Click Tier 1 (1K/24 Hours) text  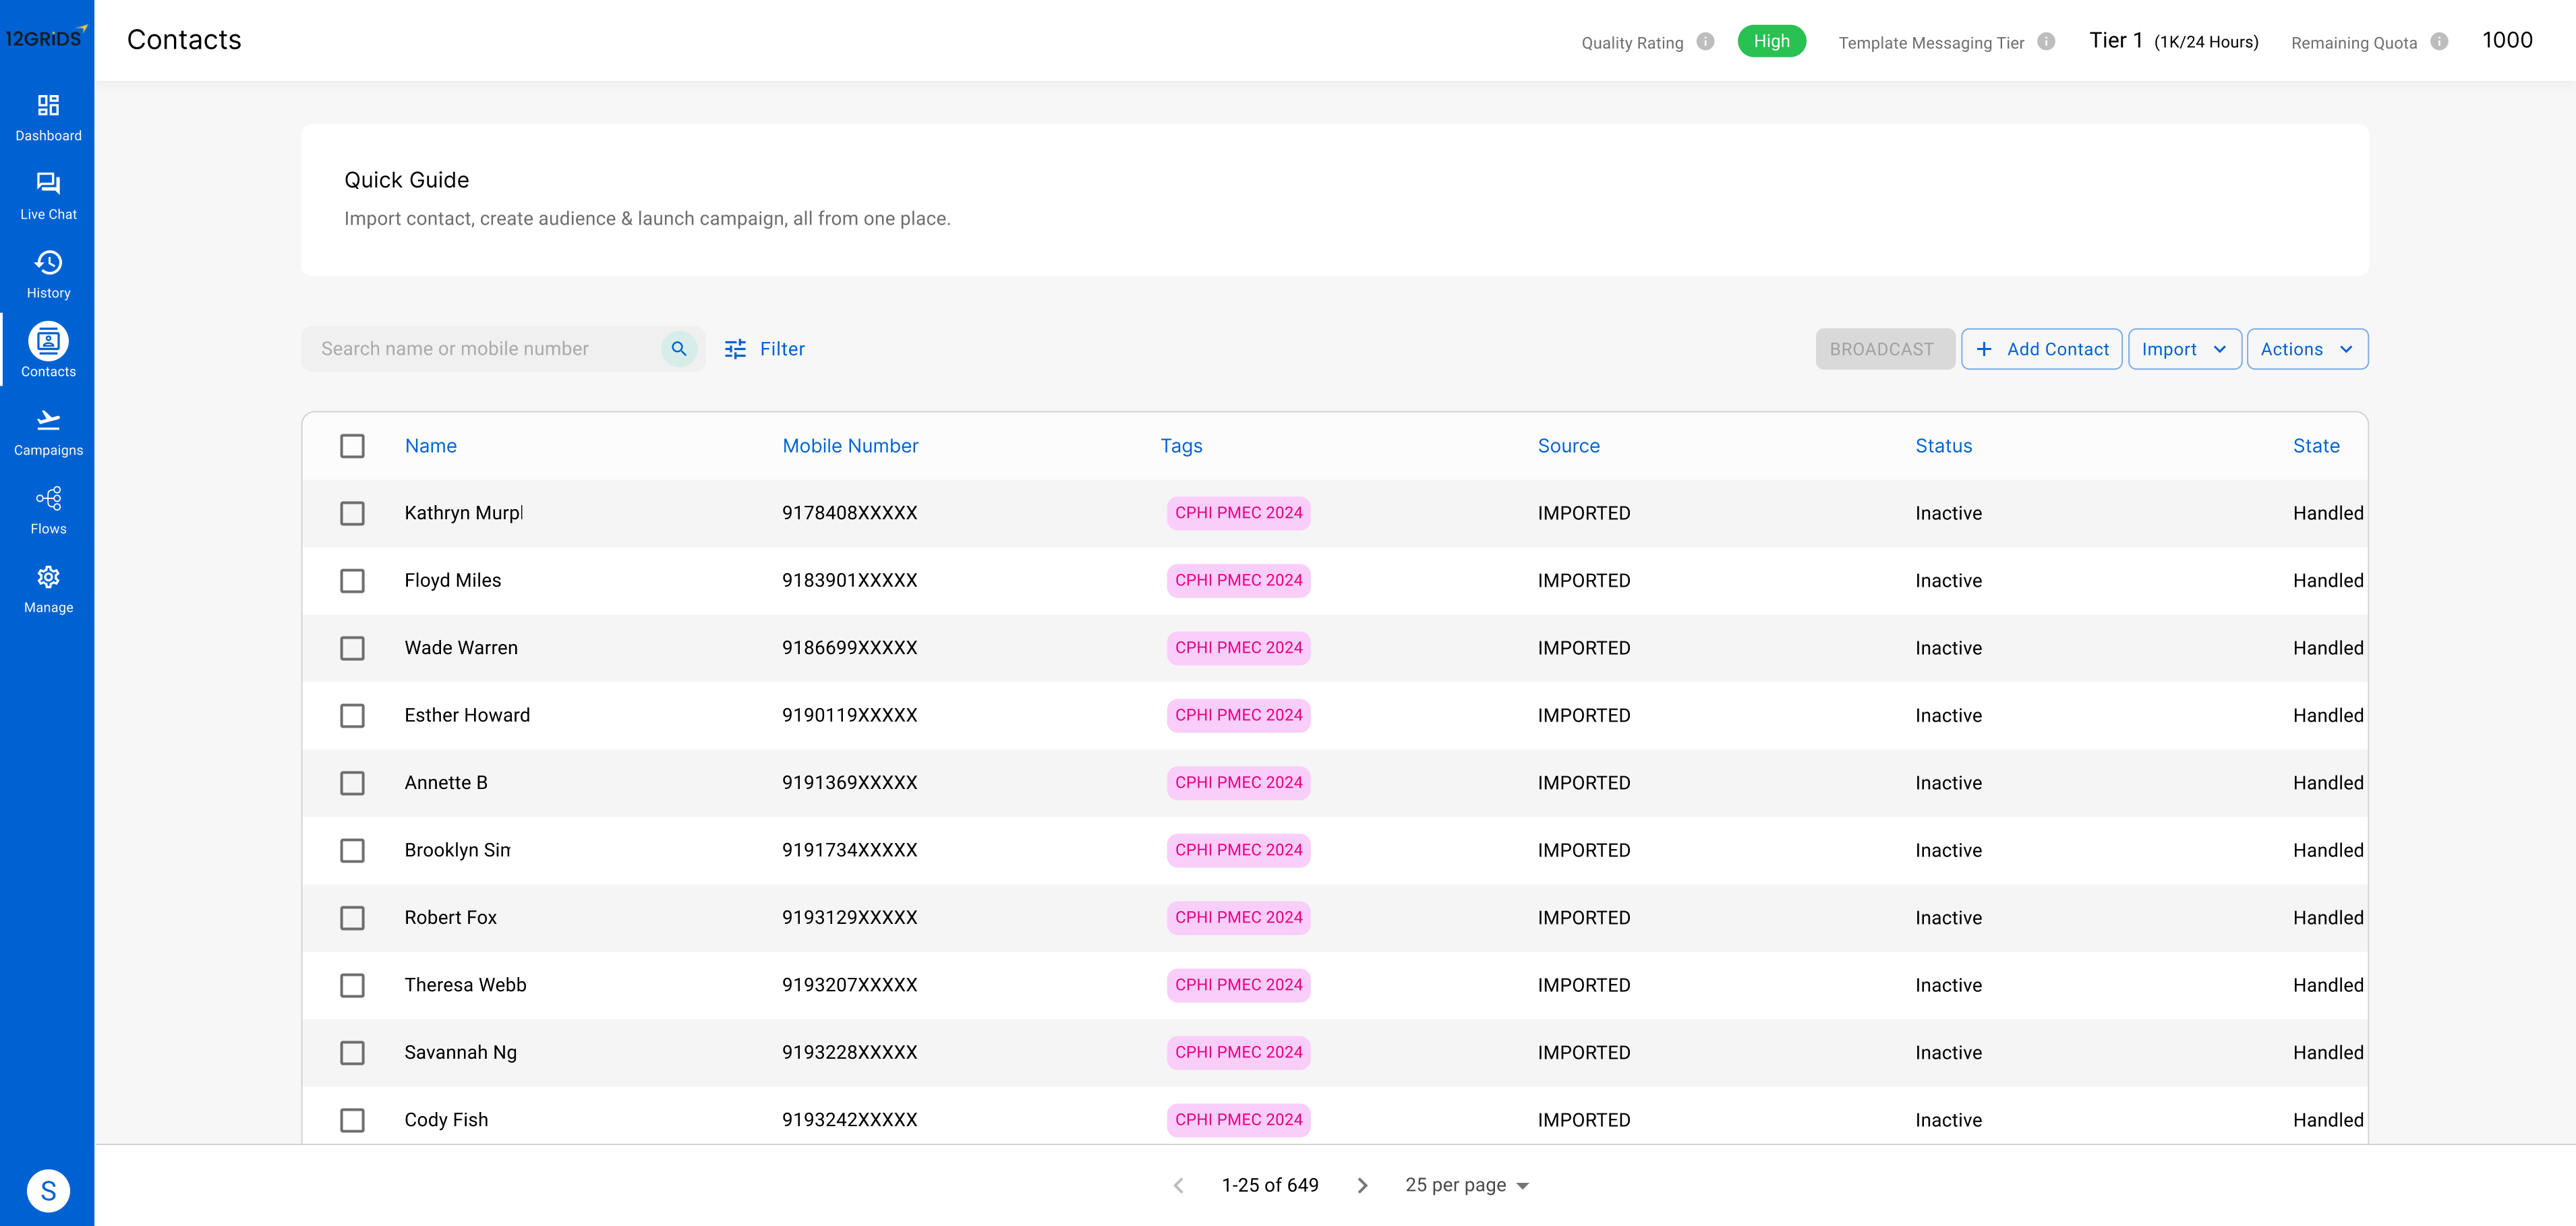click(2173, 41)
